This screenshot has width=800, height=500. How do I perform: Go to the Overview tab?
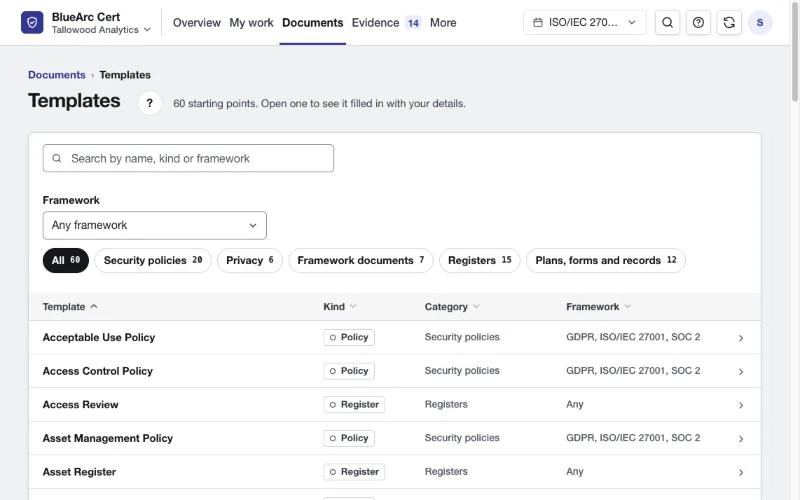pyautogui.click(x=197, y=22)
